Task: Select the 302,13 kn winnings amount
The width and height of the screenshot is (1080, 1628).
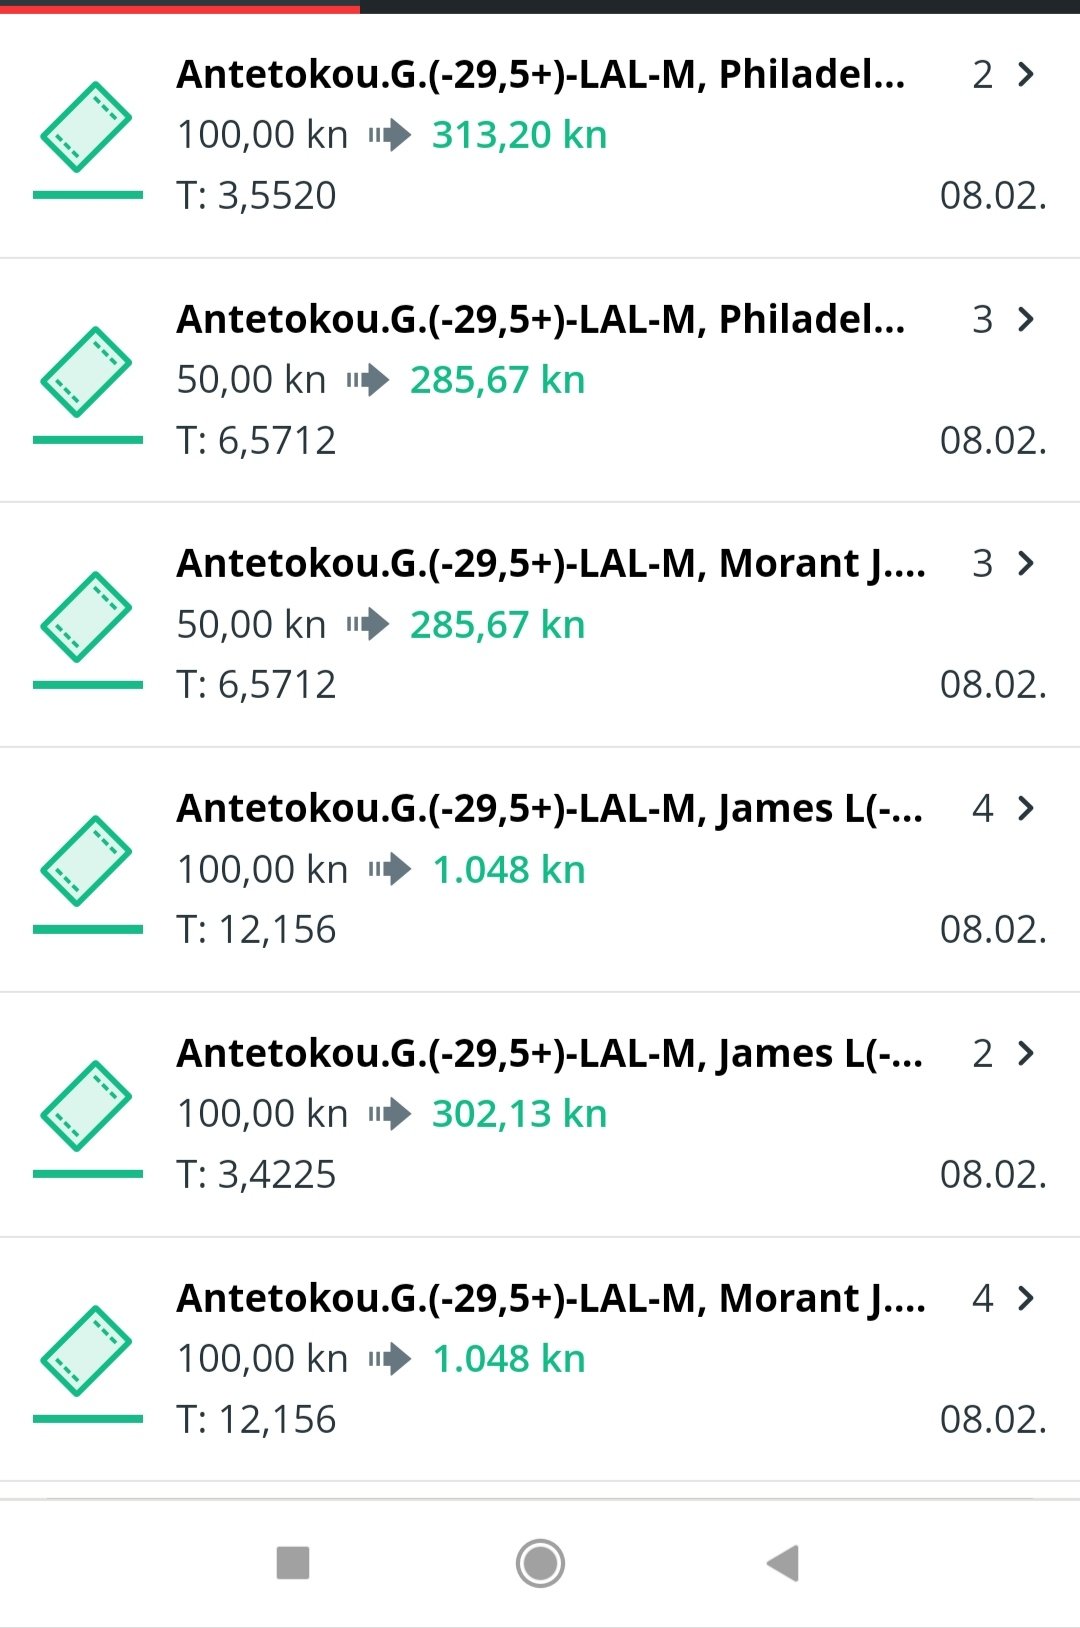Action: point(519,1114)
